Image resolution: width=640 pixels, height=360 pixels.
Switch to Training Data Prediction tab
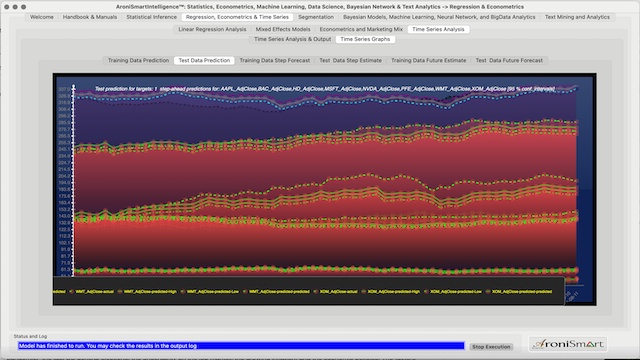click(138, 60)
